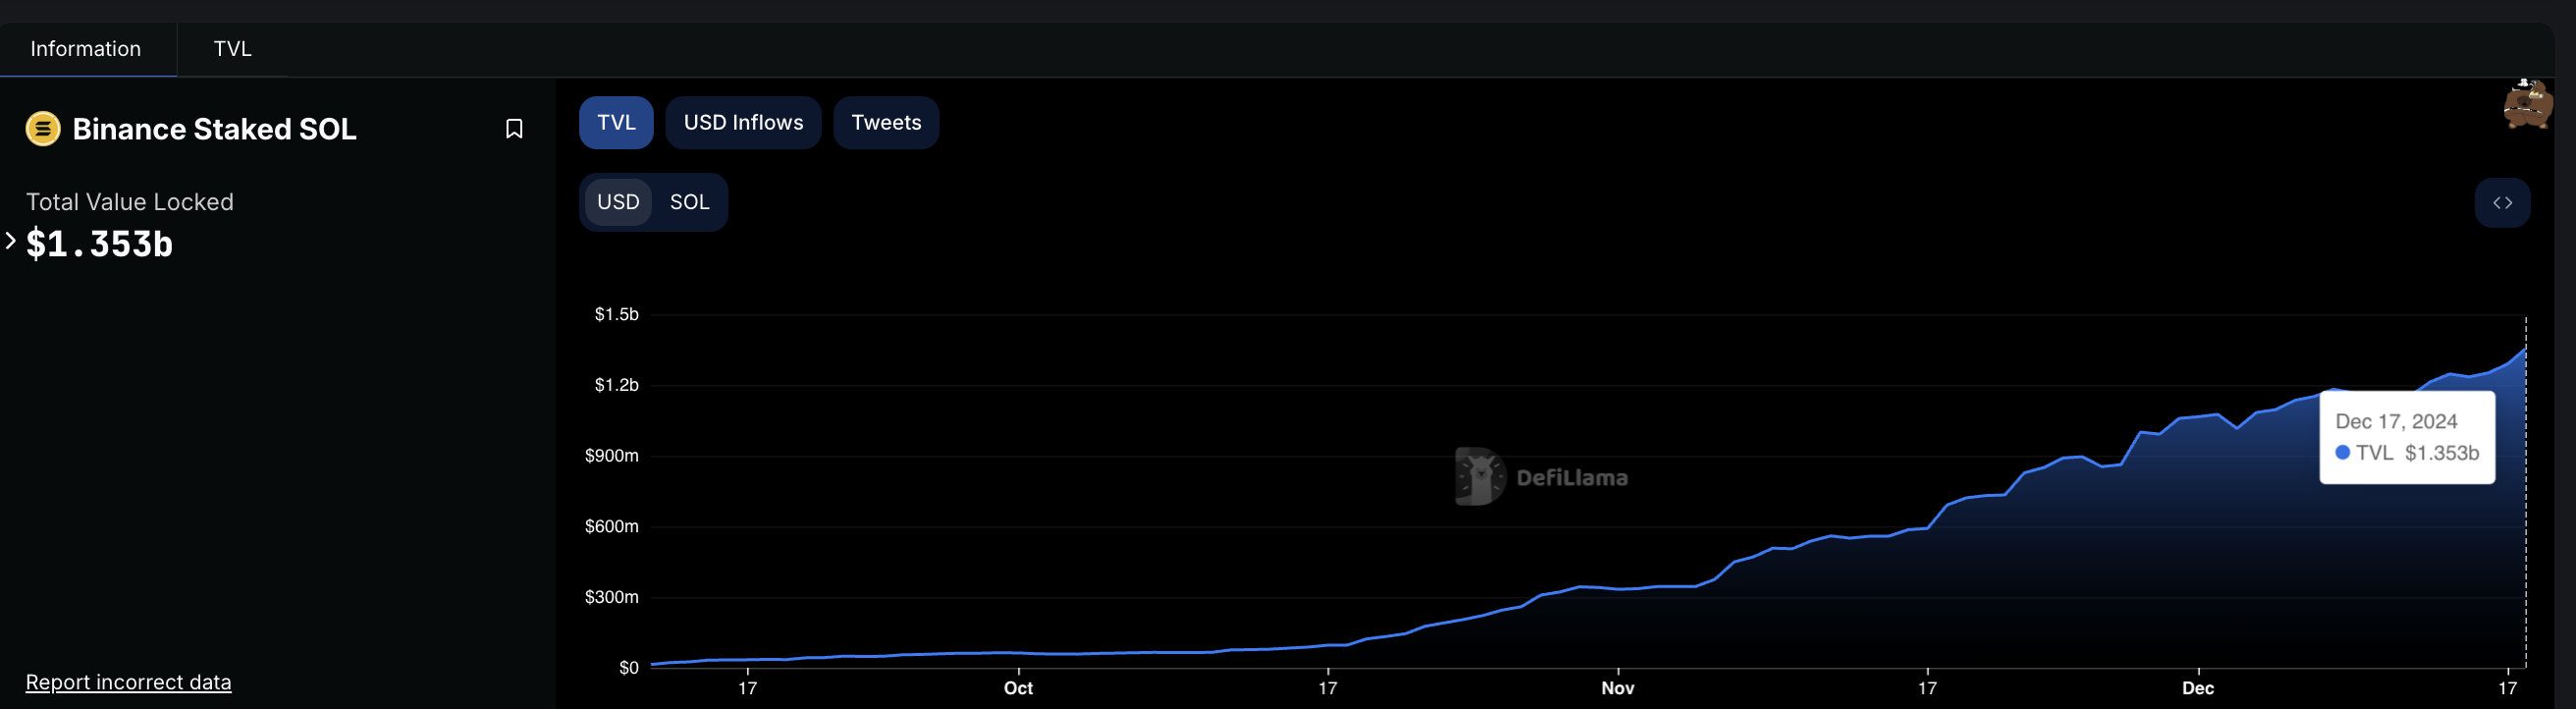Enable the Tweets chart overlay

click(885, 123)
